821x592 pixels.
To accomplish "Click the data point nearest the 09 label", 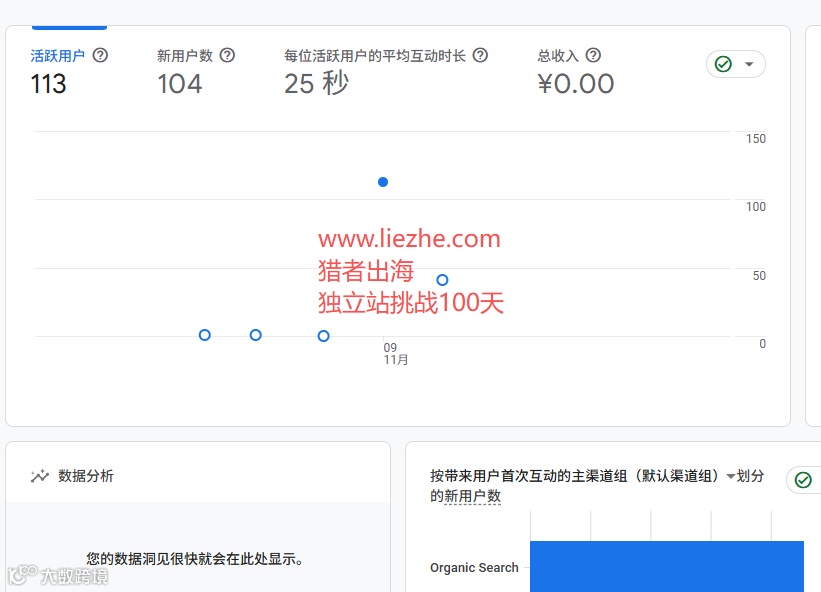I will coord(324,336).
